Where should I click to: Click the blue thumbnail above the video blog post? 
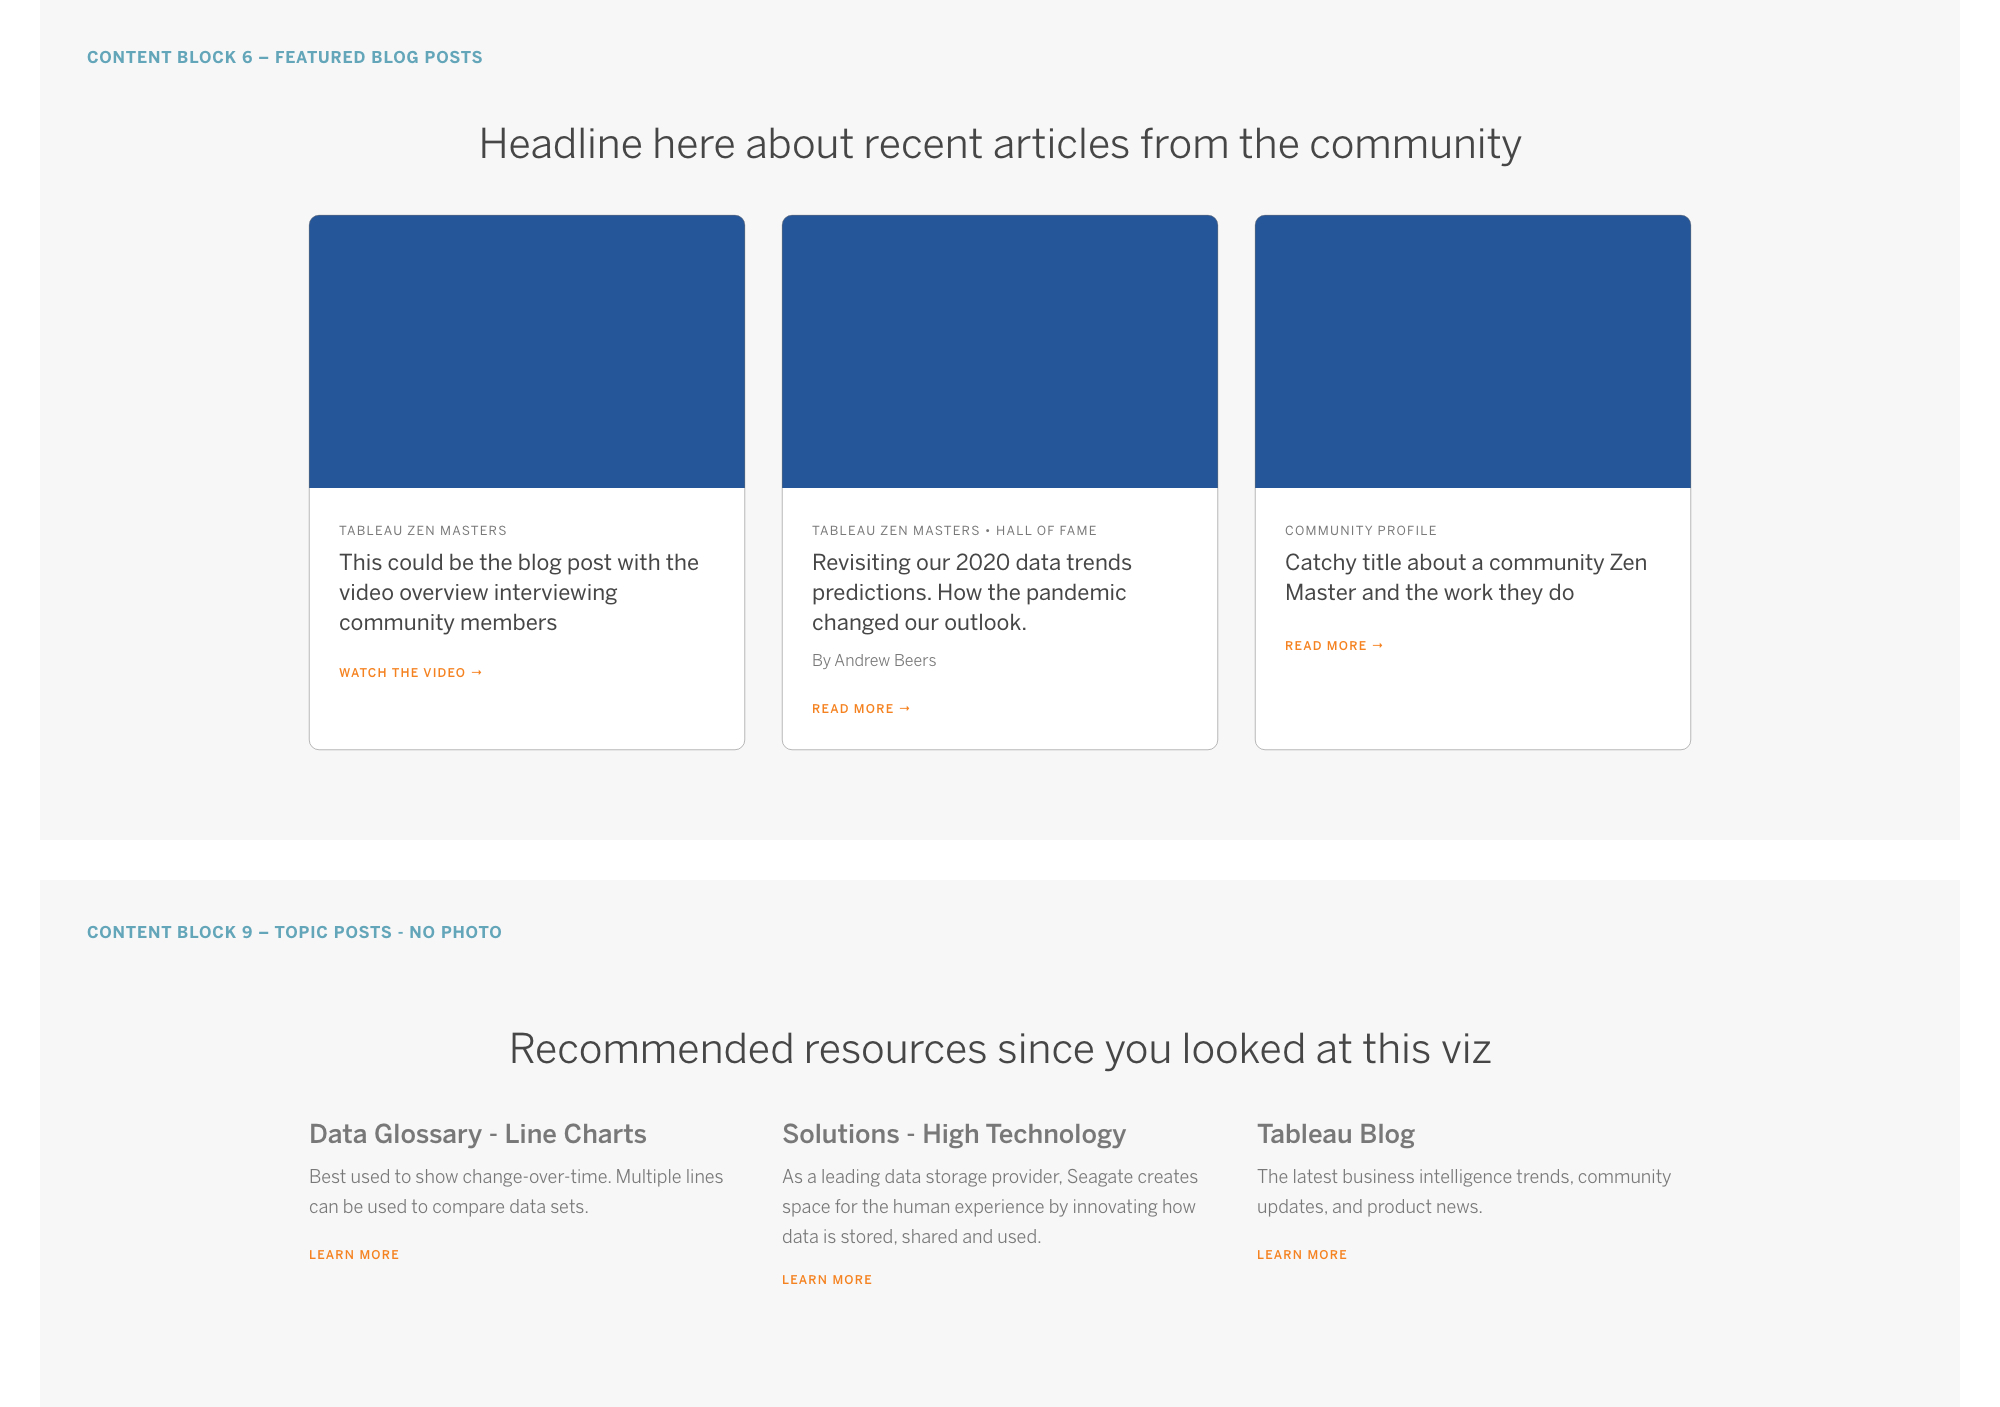pyautogui.click(x=526, y=350)
